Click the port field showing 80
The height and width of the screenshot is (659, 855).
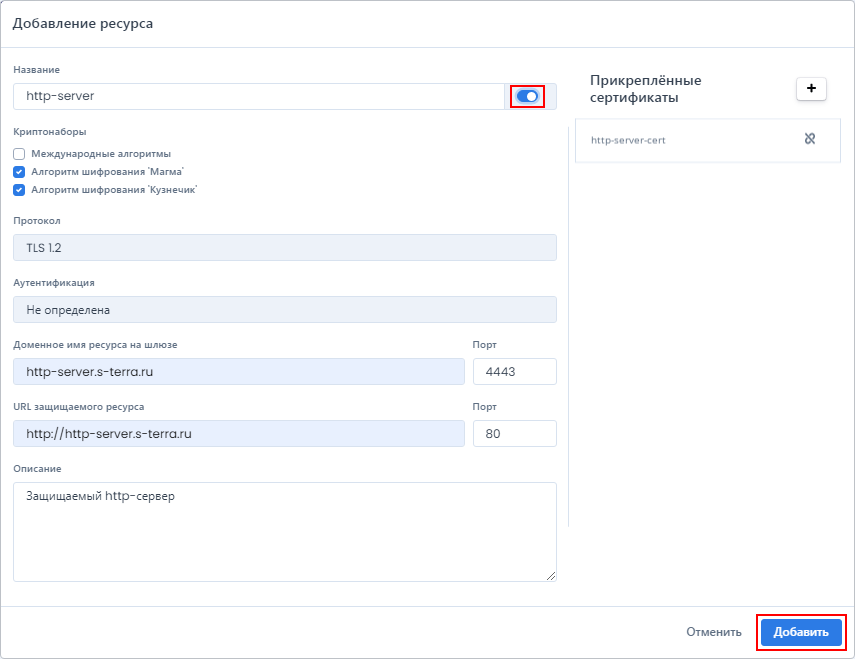pyautogui.click(x=515, y=434)
